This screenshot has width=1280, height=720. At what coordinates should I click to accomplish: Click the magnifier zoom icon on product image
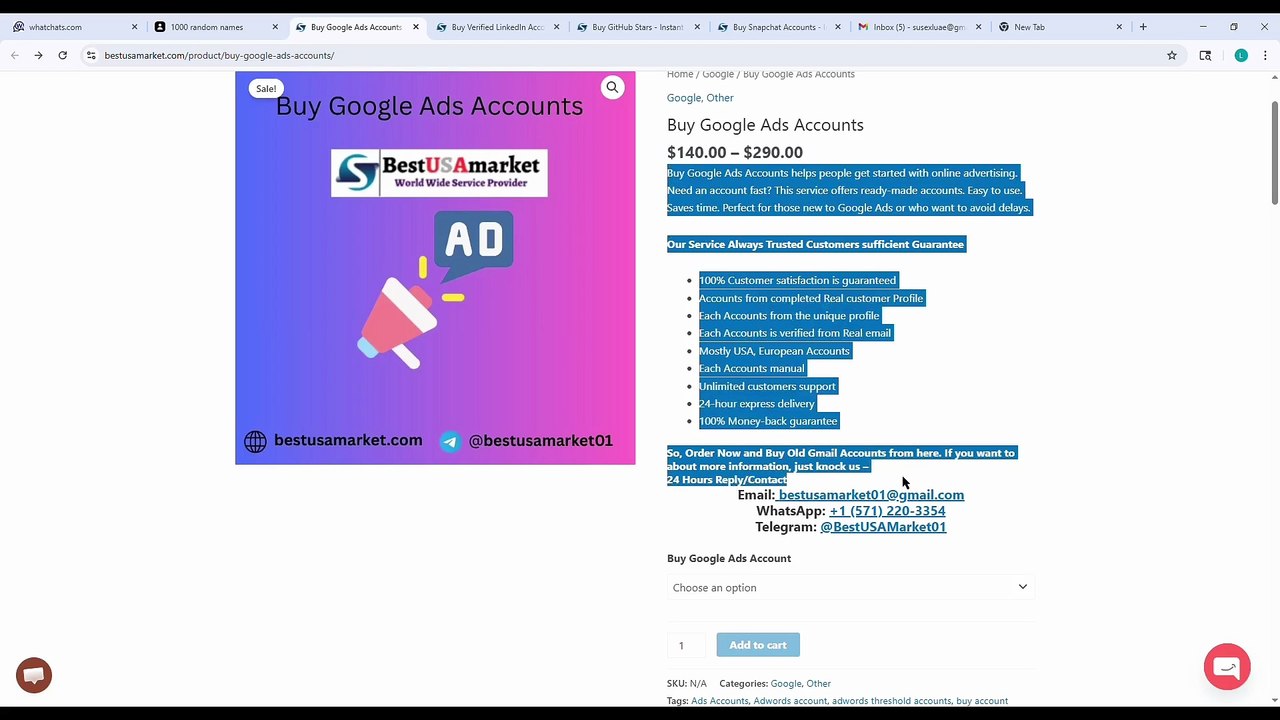pyautogui.click(x=612, y=87)
